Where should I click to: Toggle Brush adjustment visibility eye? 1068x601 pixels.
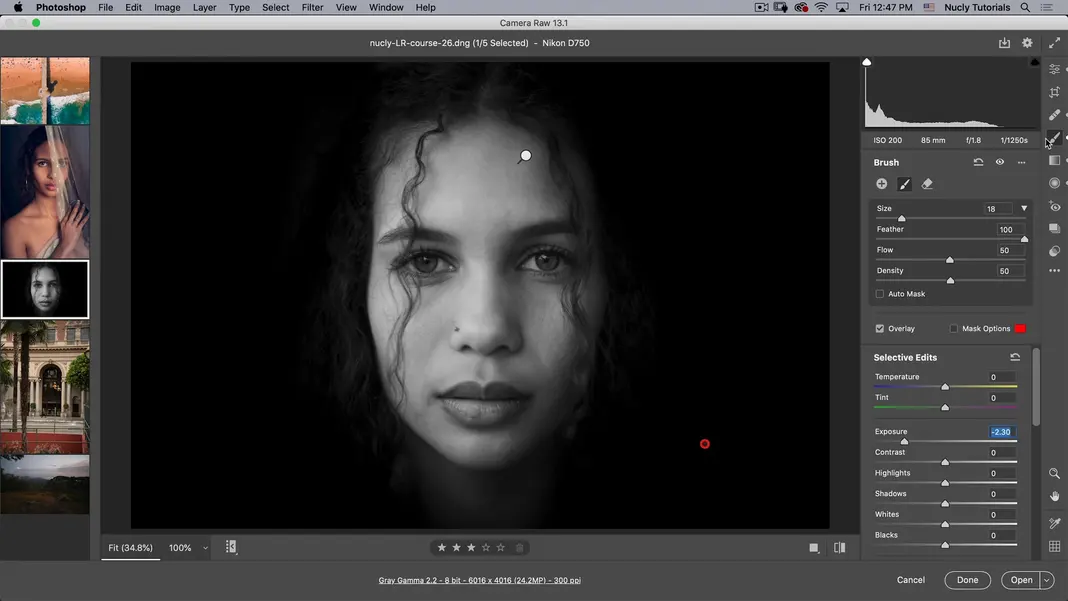point(999,162)
